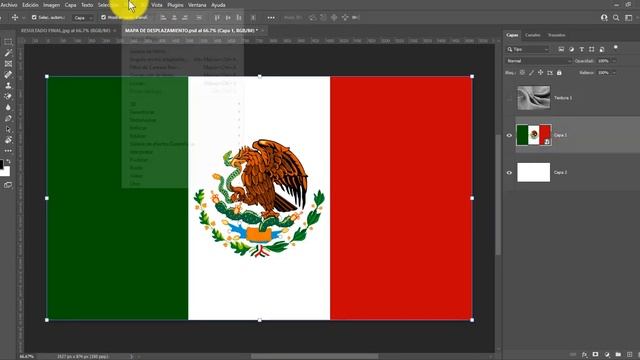Toggle Show Transform Controls checkbox
640x360 pixels.
pos(103,18)
